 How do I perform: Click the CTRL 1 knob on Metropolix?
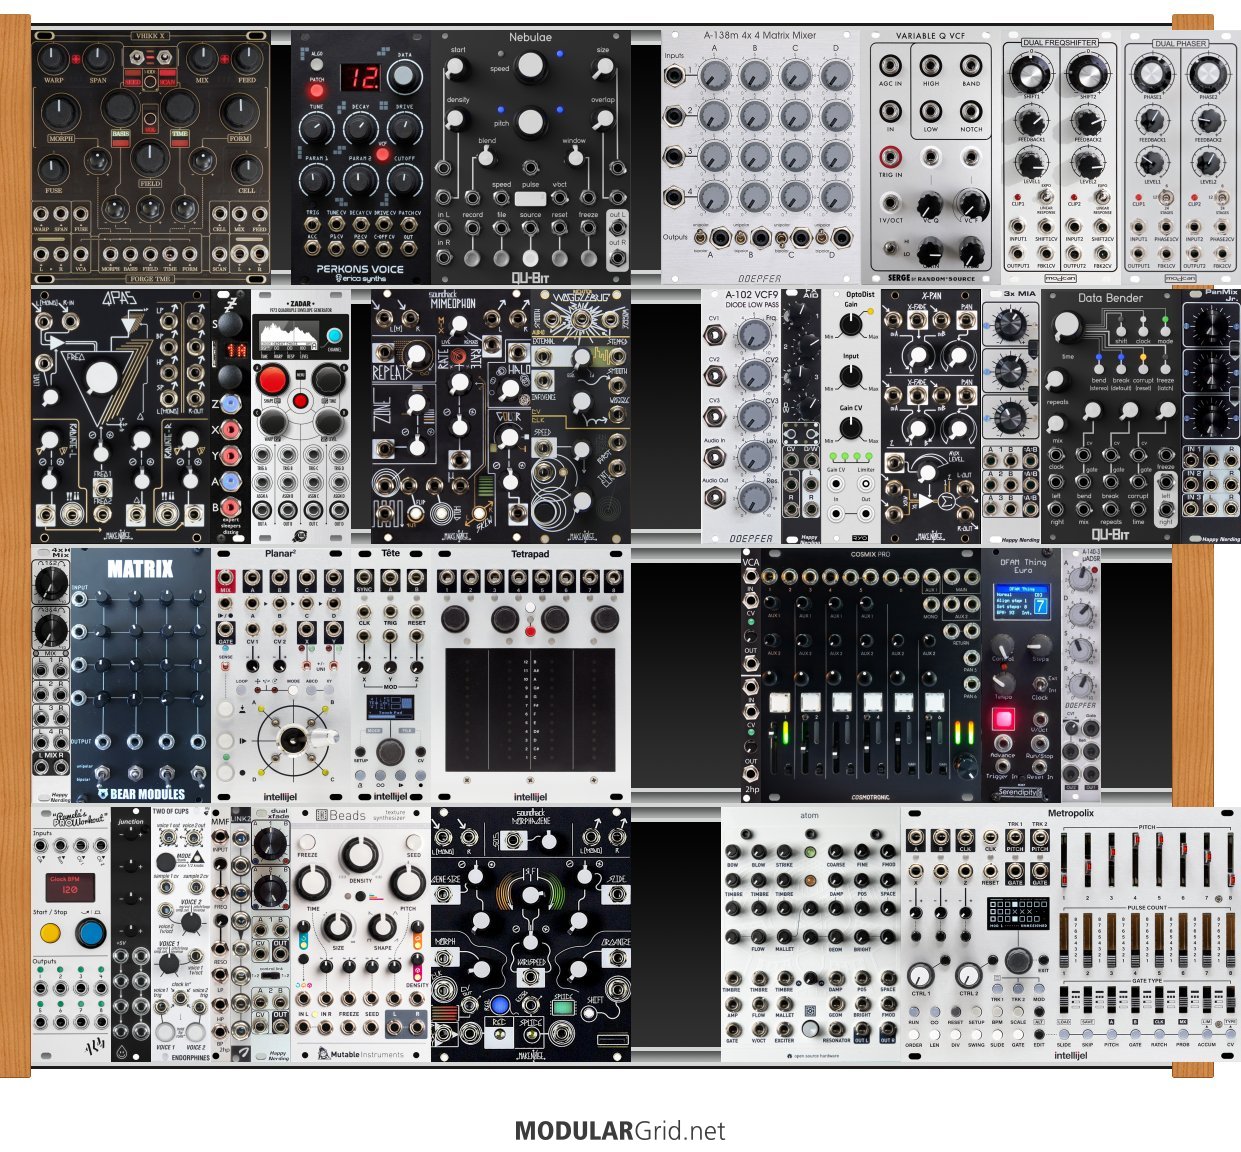(x=920, y=974)
